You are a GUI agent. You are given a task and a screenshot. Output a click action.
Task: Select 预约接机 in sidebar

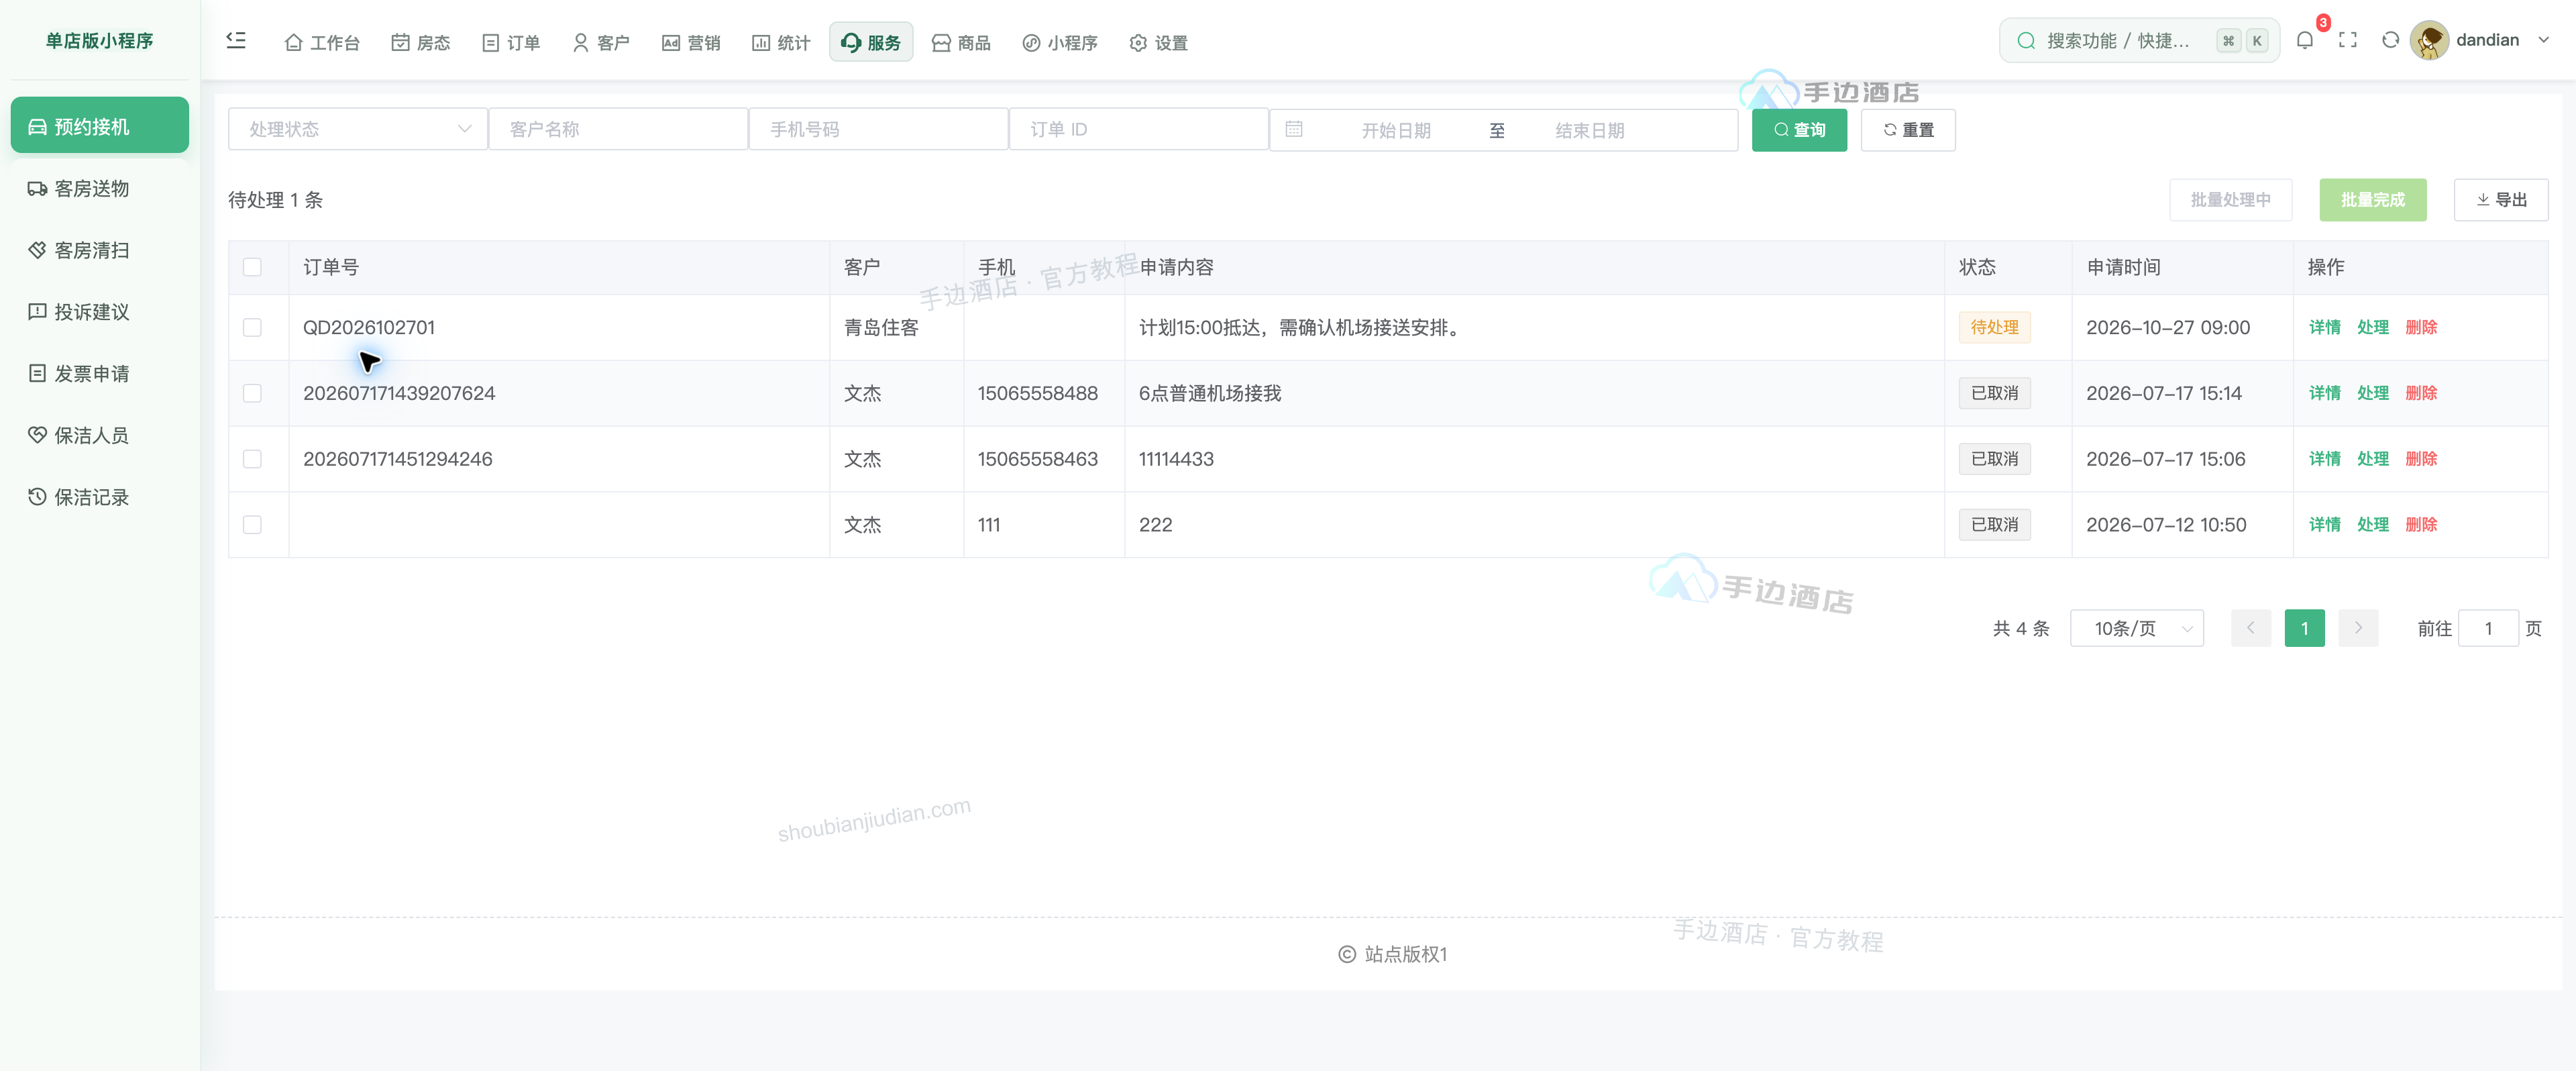(x=99, y=126)
